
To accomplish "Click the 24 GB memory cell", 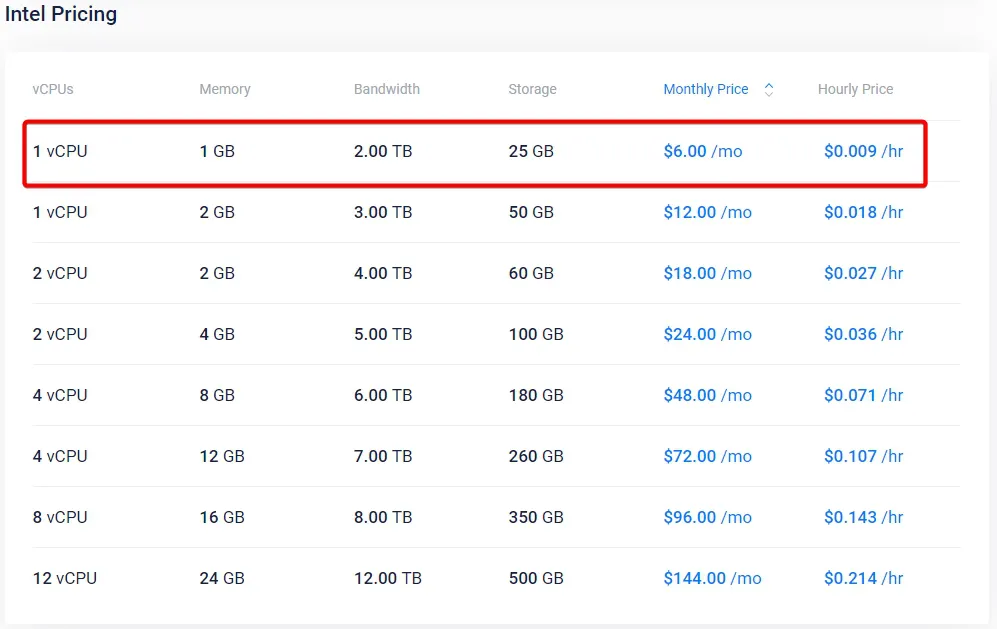I will [x=222, y=579].
